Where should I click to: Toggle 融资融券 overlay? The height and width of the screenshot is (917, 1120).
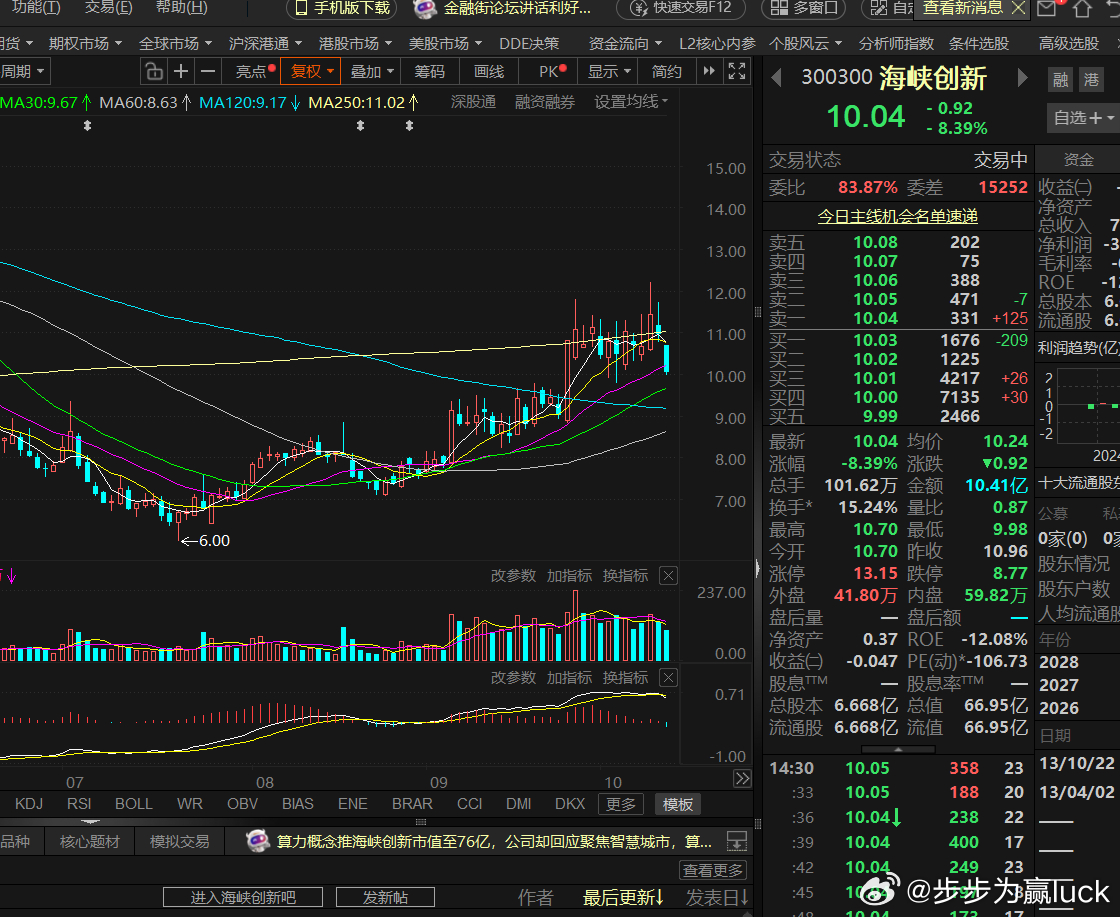coord(545,102)
